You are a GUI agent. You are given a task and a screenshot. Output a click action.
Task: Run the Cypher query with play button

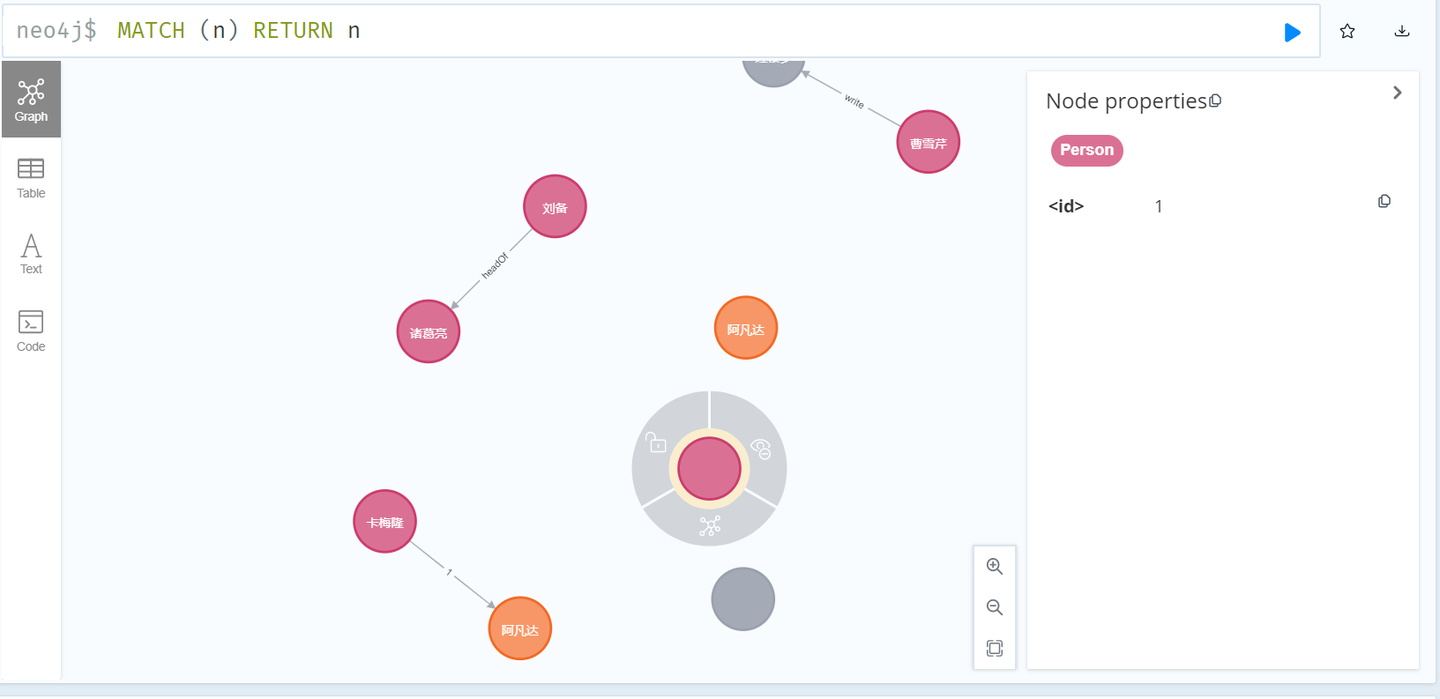(x=1292, y=32)
